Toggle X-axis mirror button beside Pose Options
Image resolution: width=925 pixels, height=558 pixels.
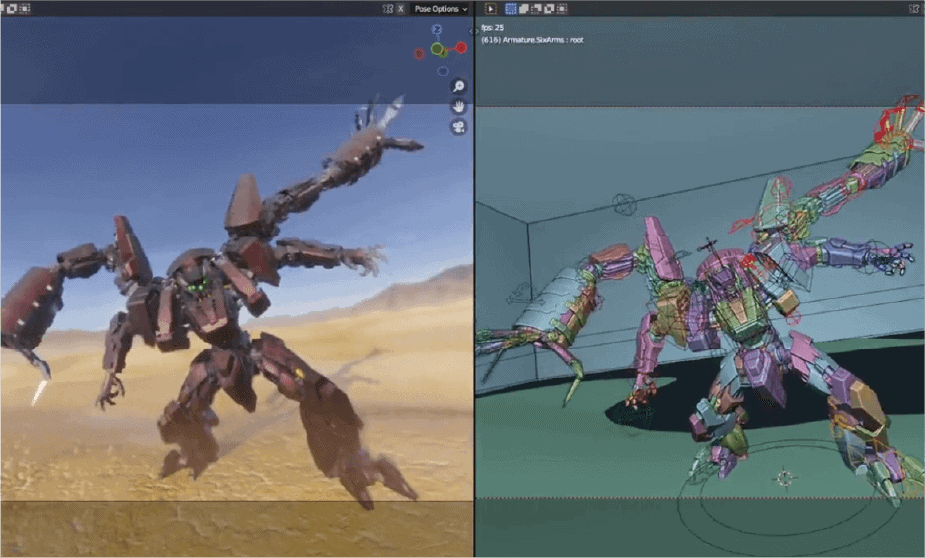click(x=401, y=9)
